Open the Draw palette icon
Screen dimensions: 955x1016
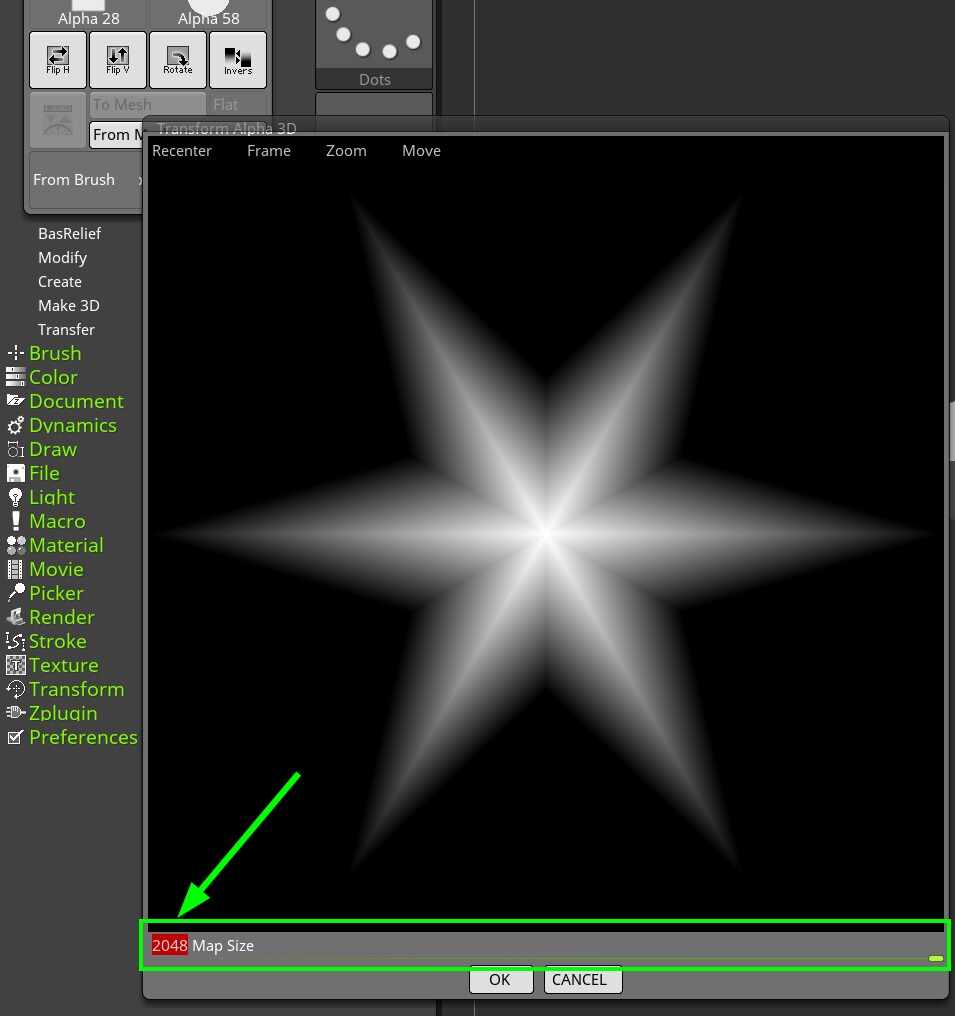[x=16, y=449]
